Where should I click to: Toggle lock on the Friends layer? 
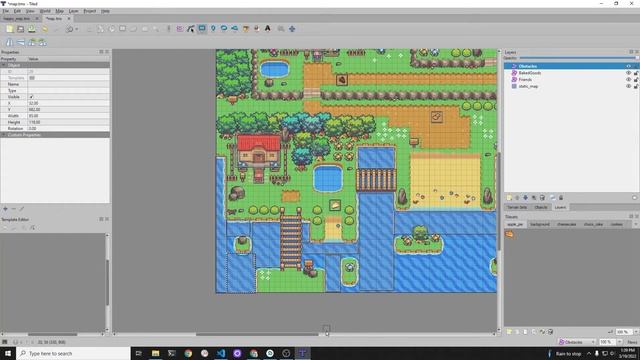tap(636, 80)
